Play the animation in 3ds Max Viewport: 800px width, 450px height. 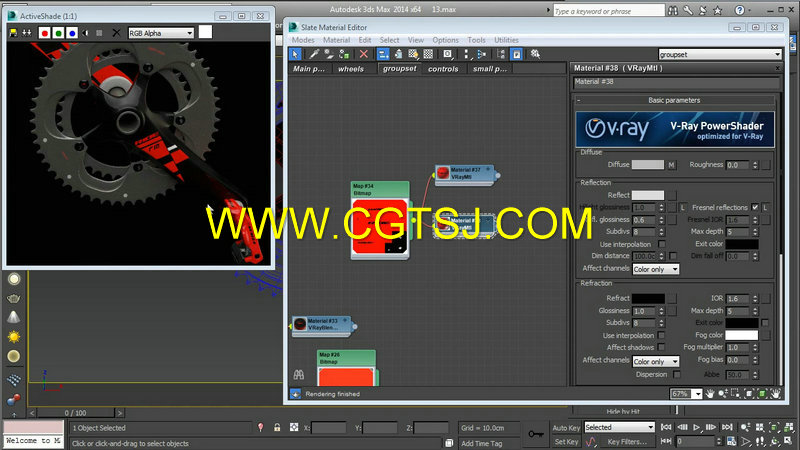[696, 427]
